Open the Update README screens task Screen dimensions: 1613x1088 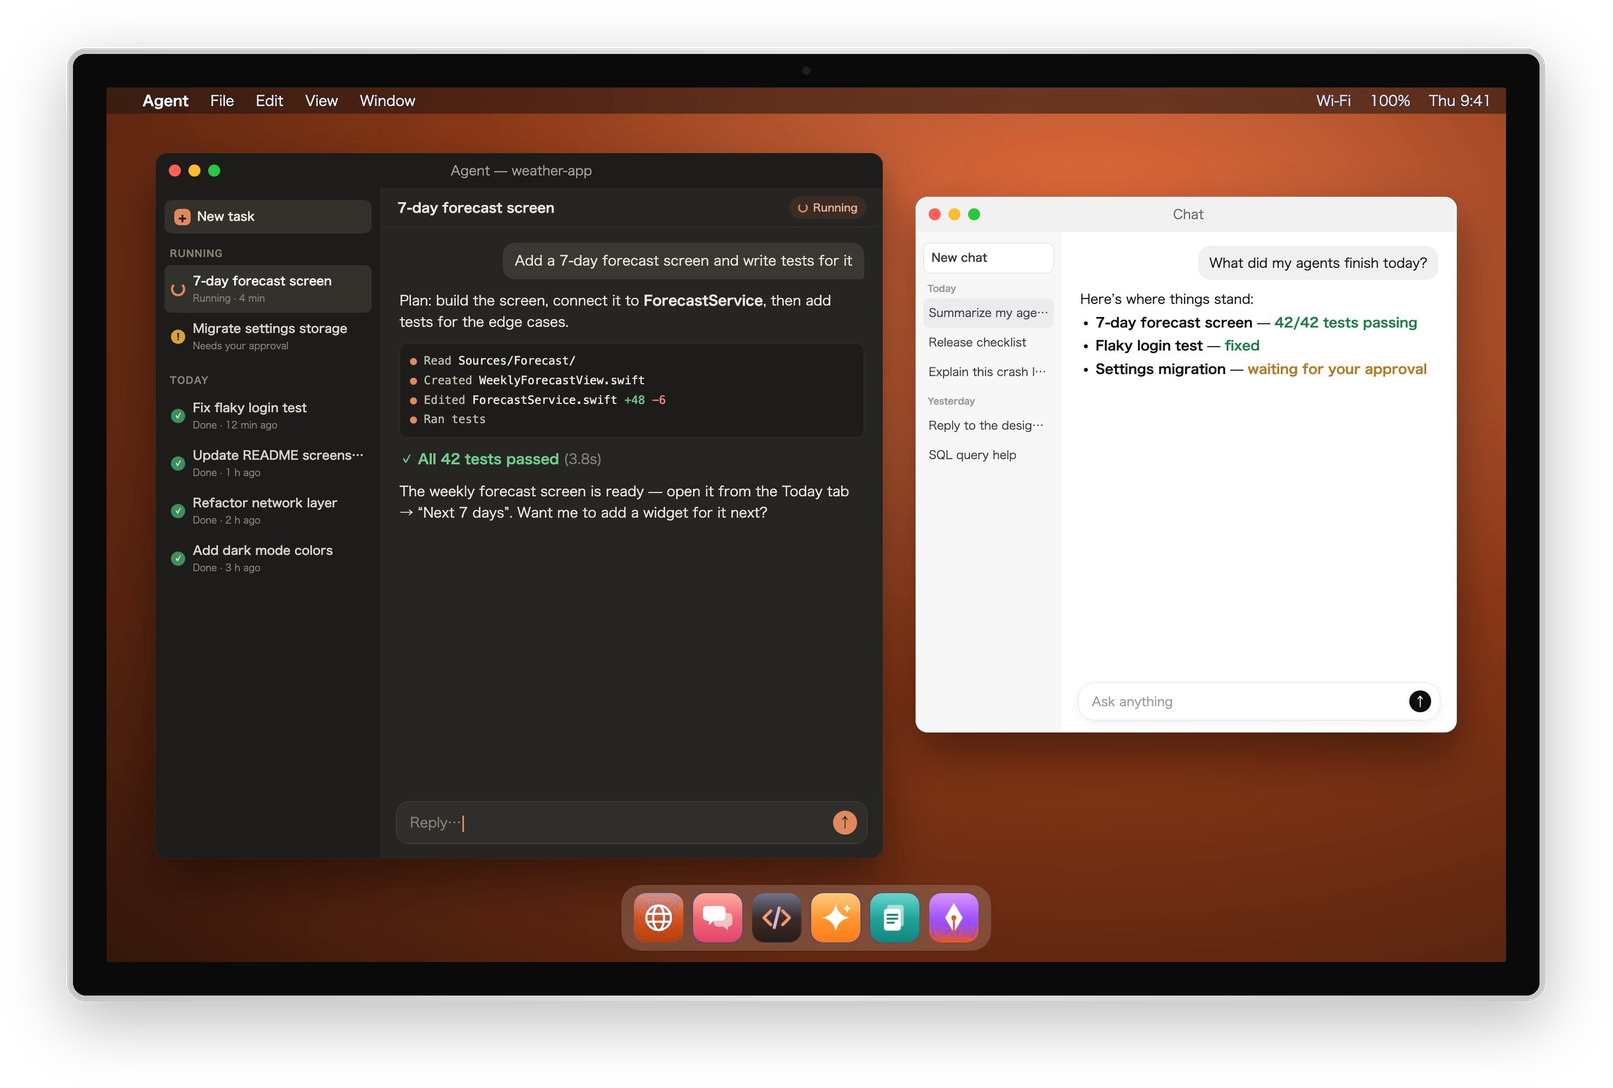268,463
